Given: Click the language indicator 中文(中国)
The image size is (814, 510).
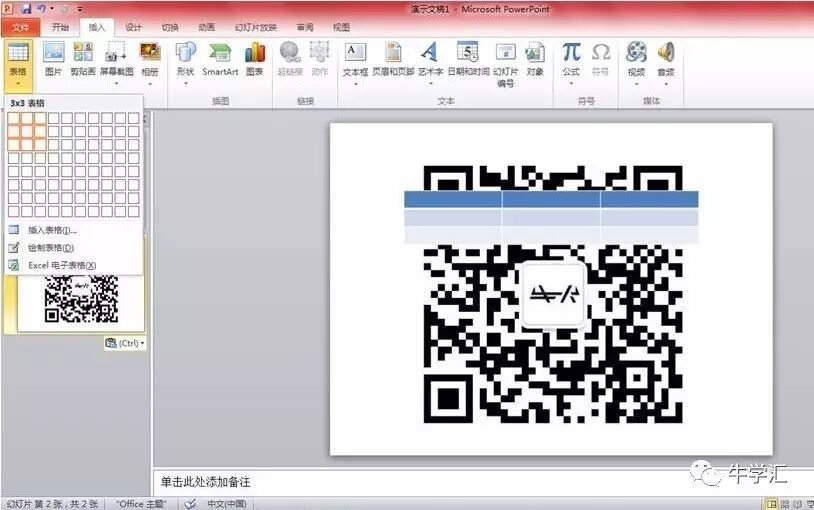Looking at the screenshot, I should (x=227, y=504).
